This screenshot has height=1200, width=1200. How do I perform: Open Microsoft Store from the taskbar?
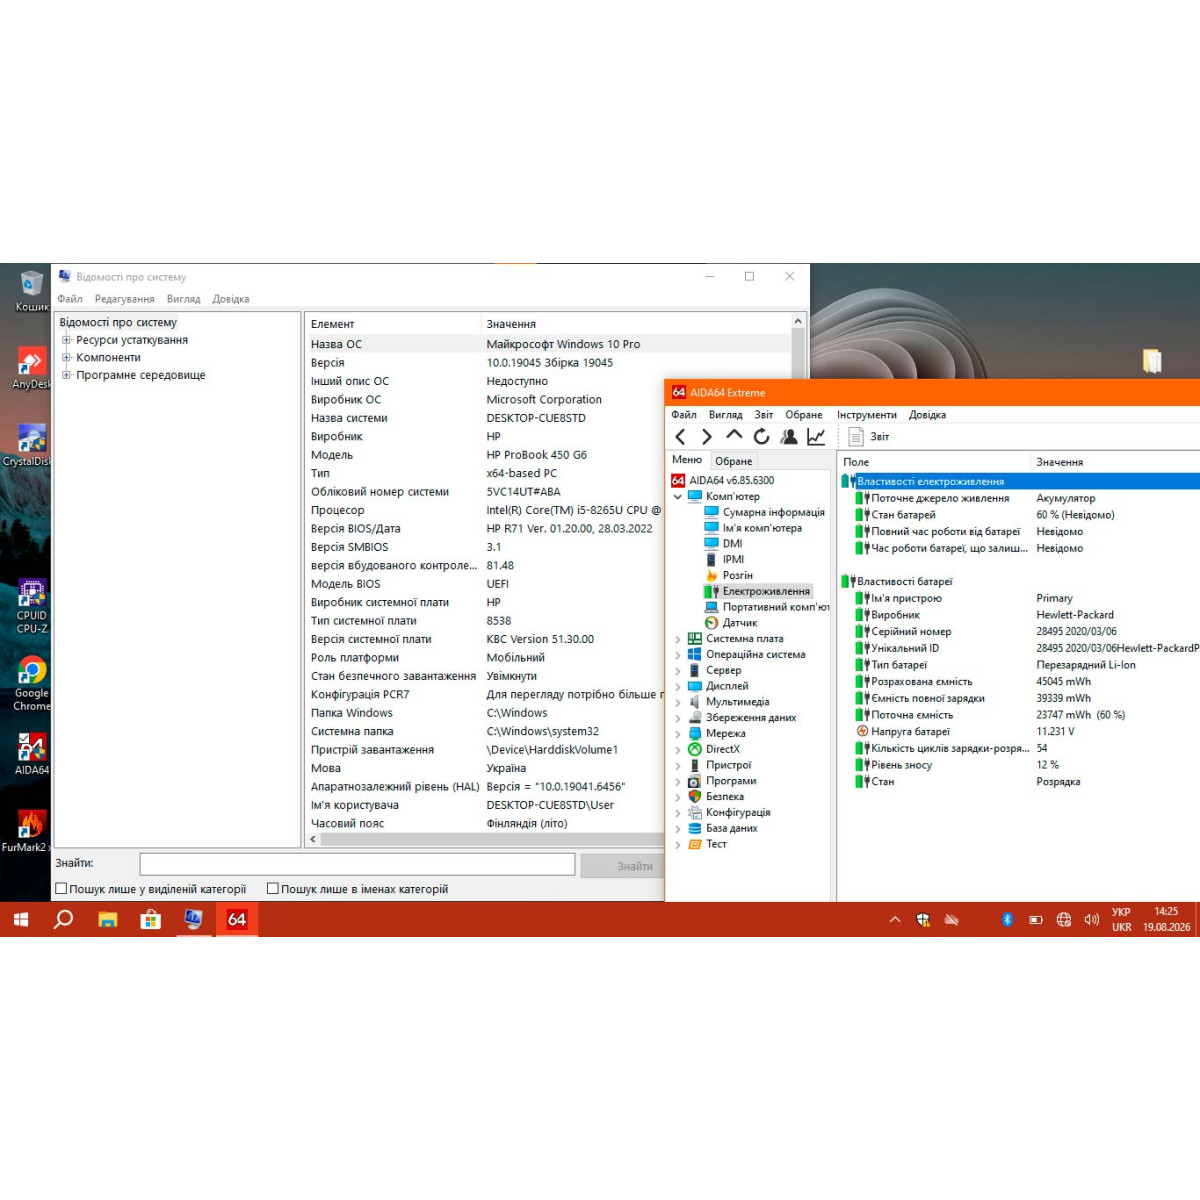coord(151,919)
